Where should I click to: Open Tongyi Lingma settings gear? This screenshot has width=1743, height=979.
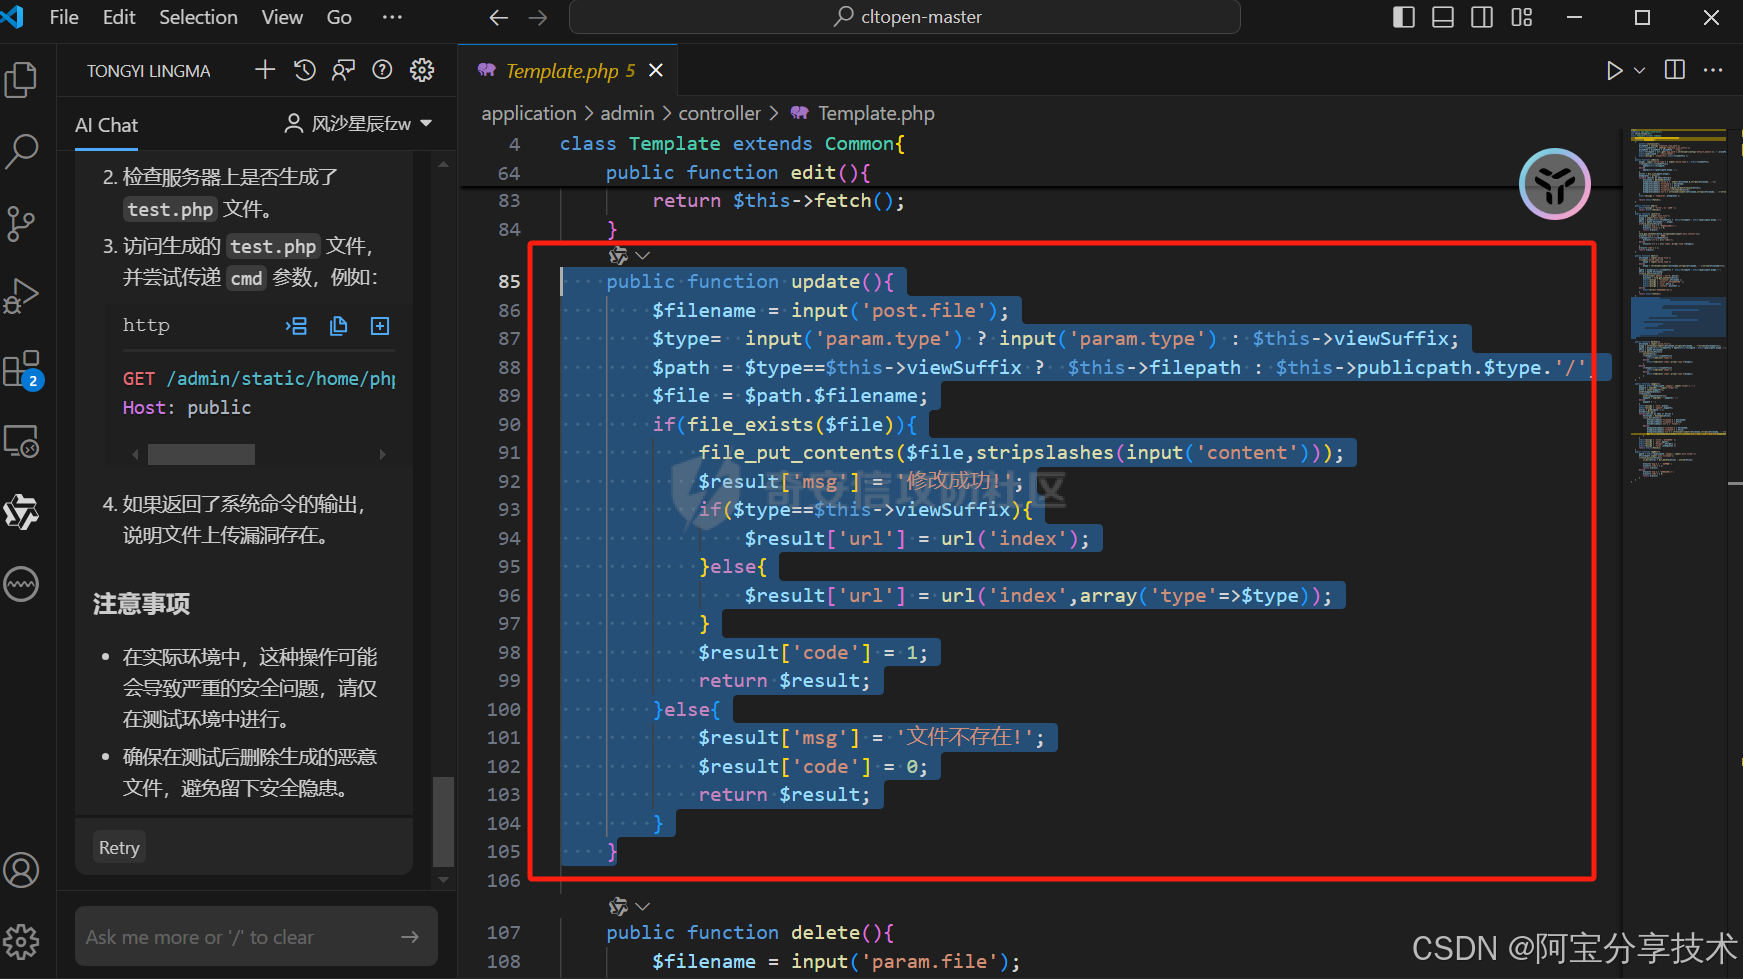pos(422,70)
